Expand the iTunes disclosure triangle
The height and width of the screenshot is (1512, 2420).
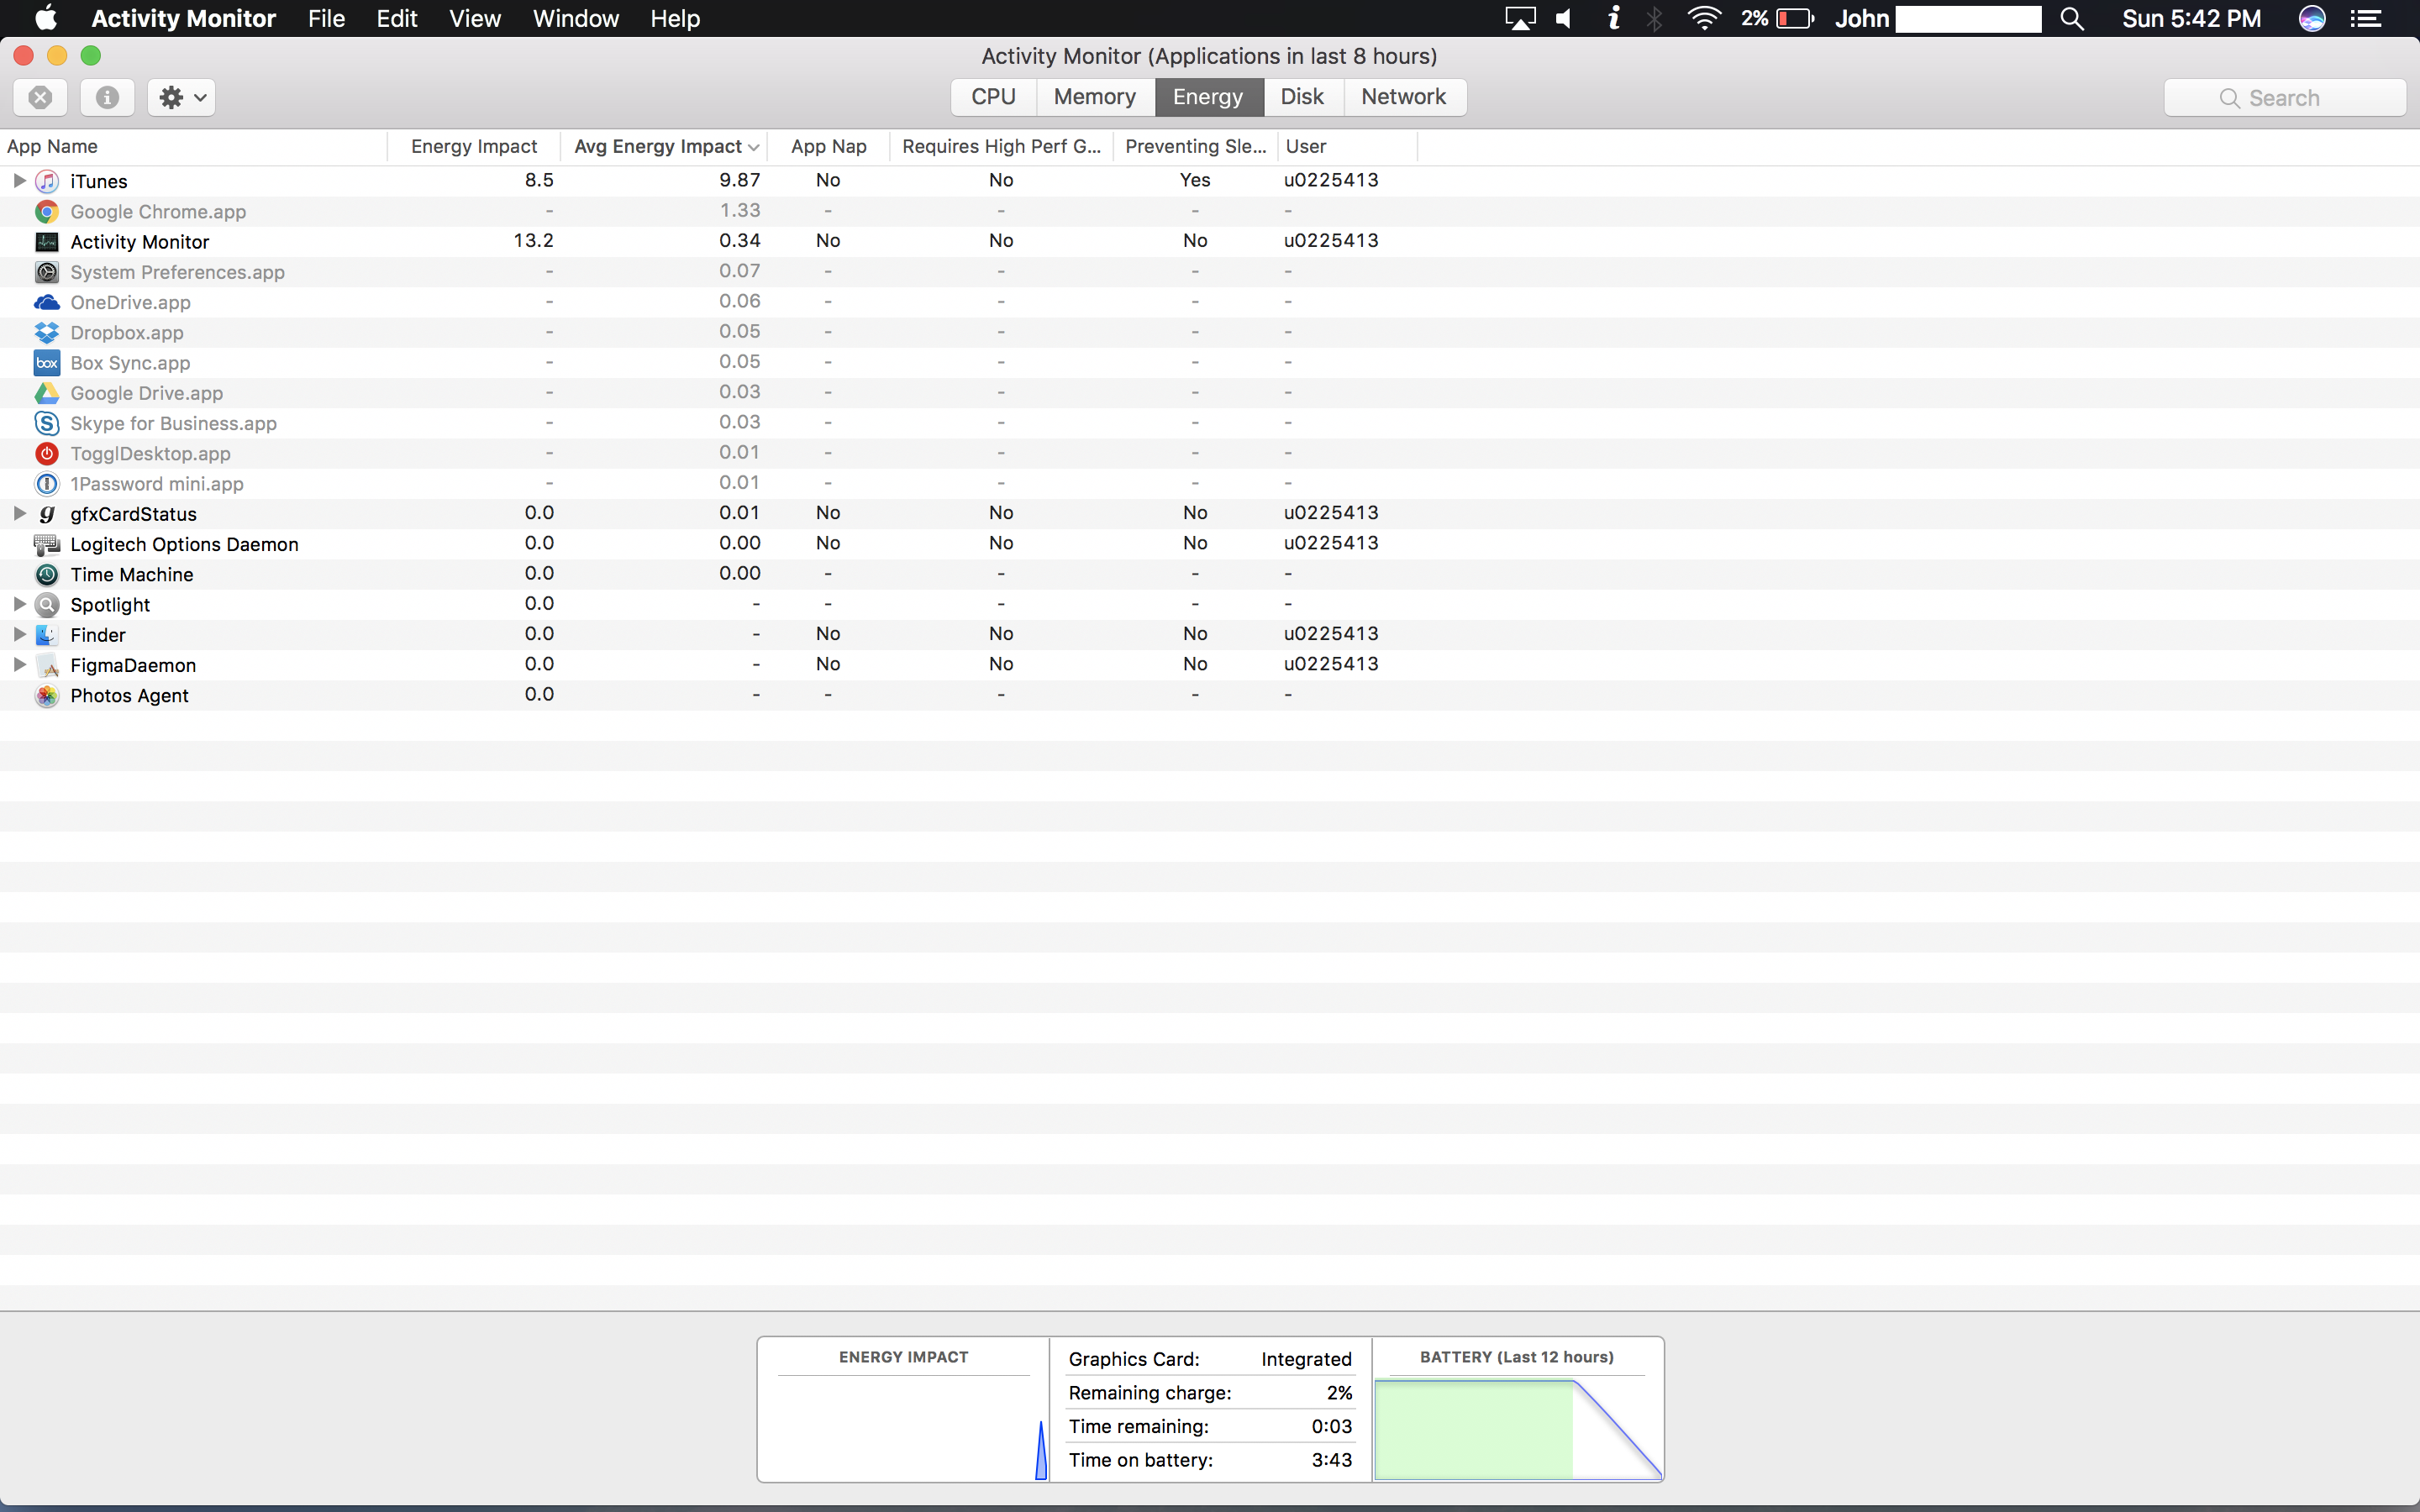(19, 181)
